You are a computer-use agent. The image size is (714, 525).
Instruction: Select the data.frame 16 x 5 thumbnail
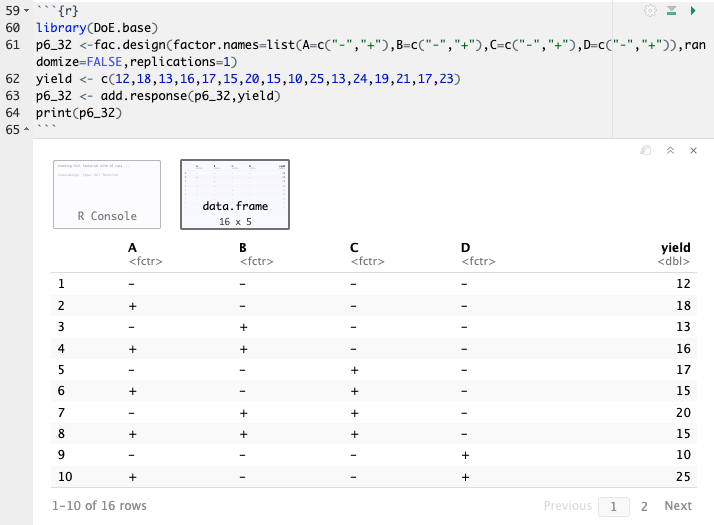235,194
